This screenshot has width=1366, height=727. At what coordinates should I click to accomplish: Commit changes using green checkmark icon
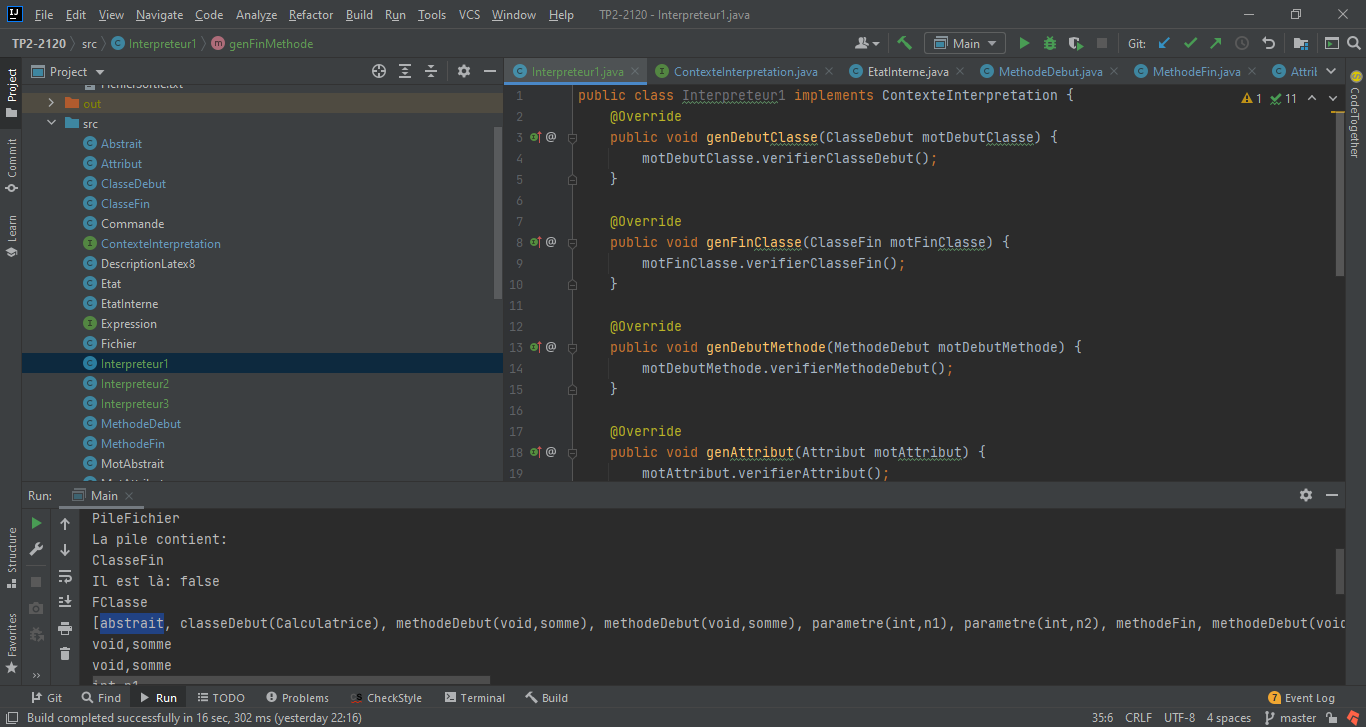[x=1190, y=43]
